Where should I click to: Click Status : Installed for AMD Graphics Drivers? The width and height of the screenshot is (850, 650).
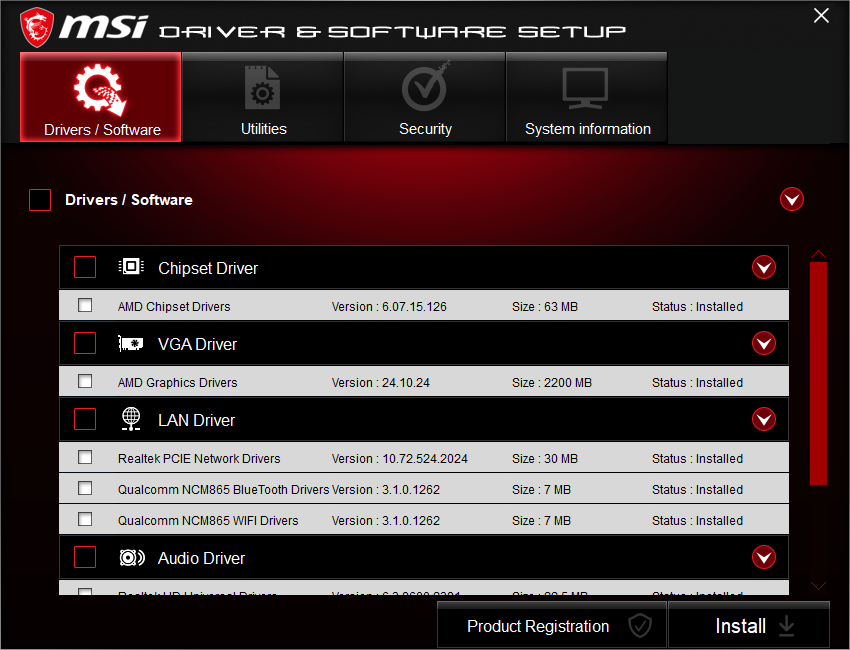697,383
